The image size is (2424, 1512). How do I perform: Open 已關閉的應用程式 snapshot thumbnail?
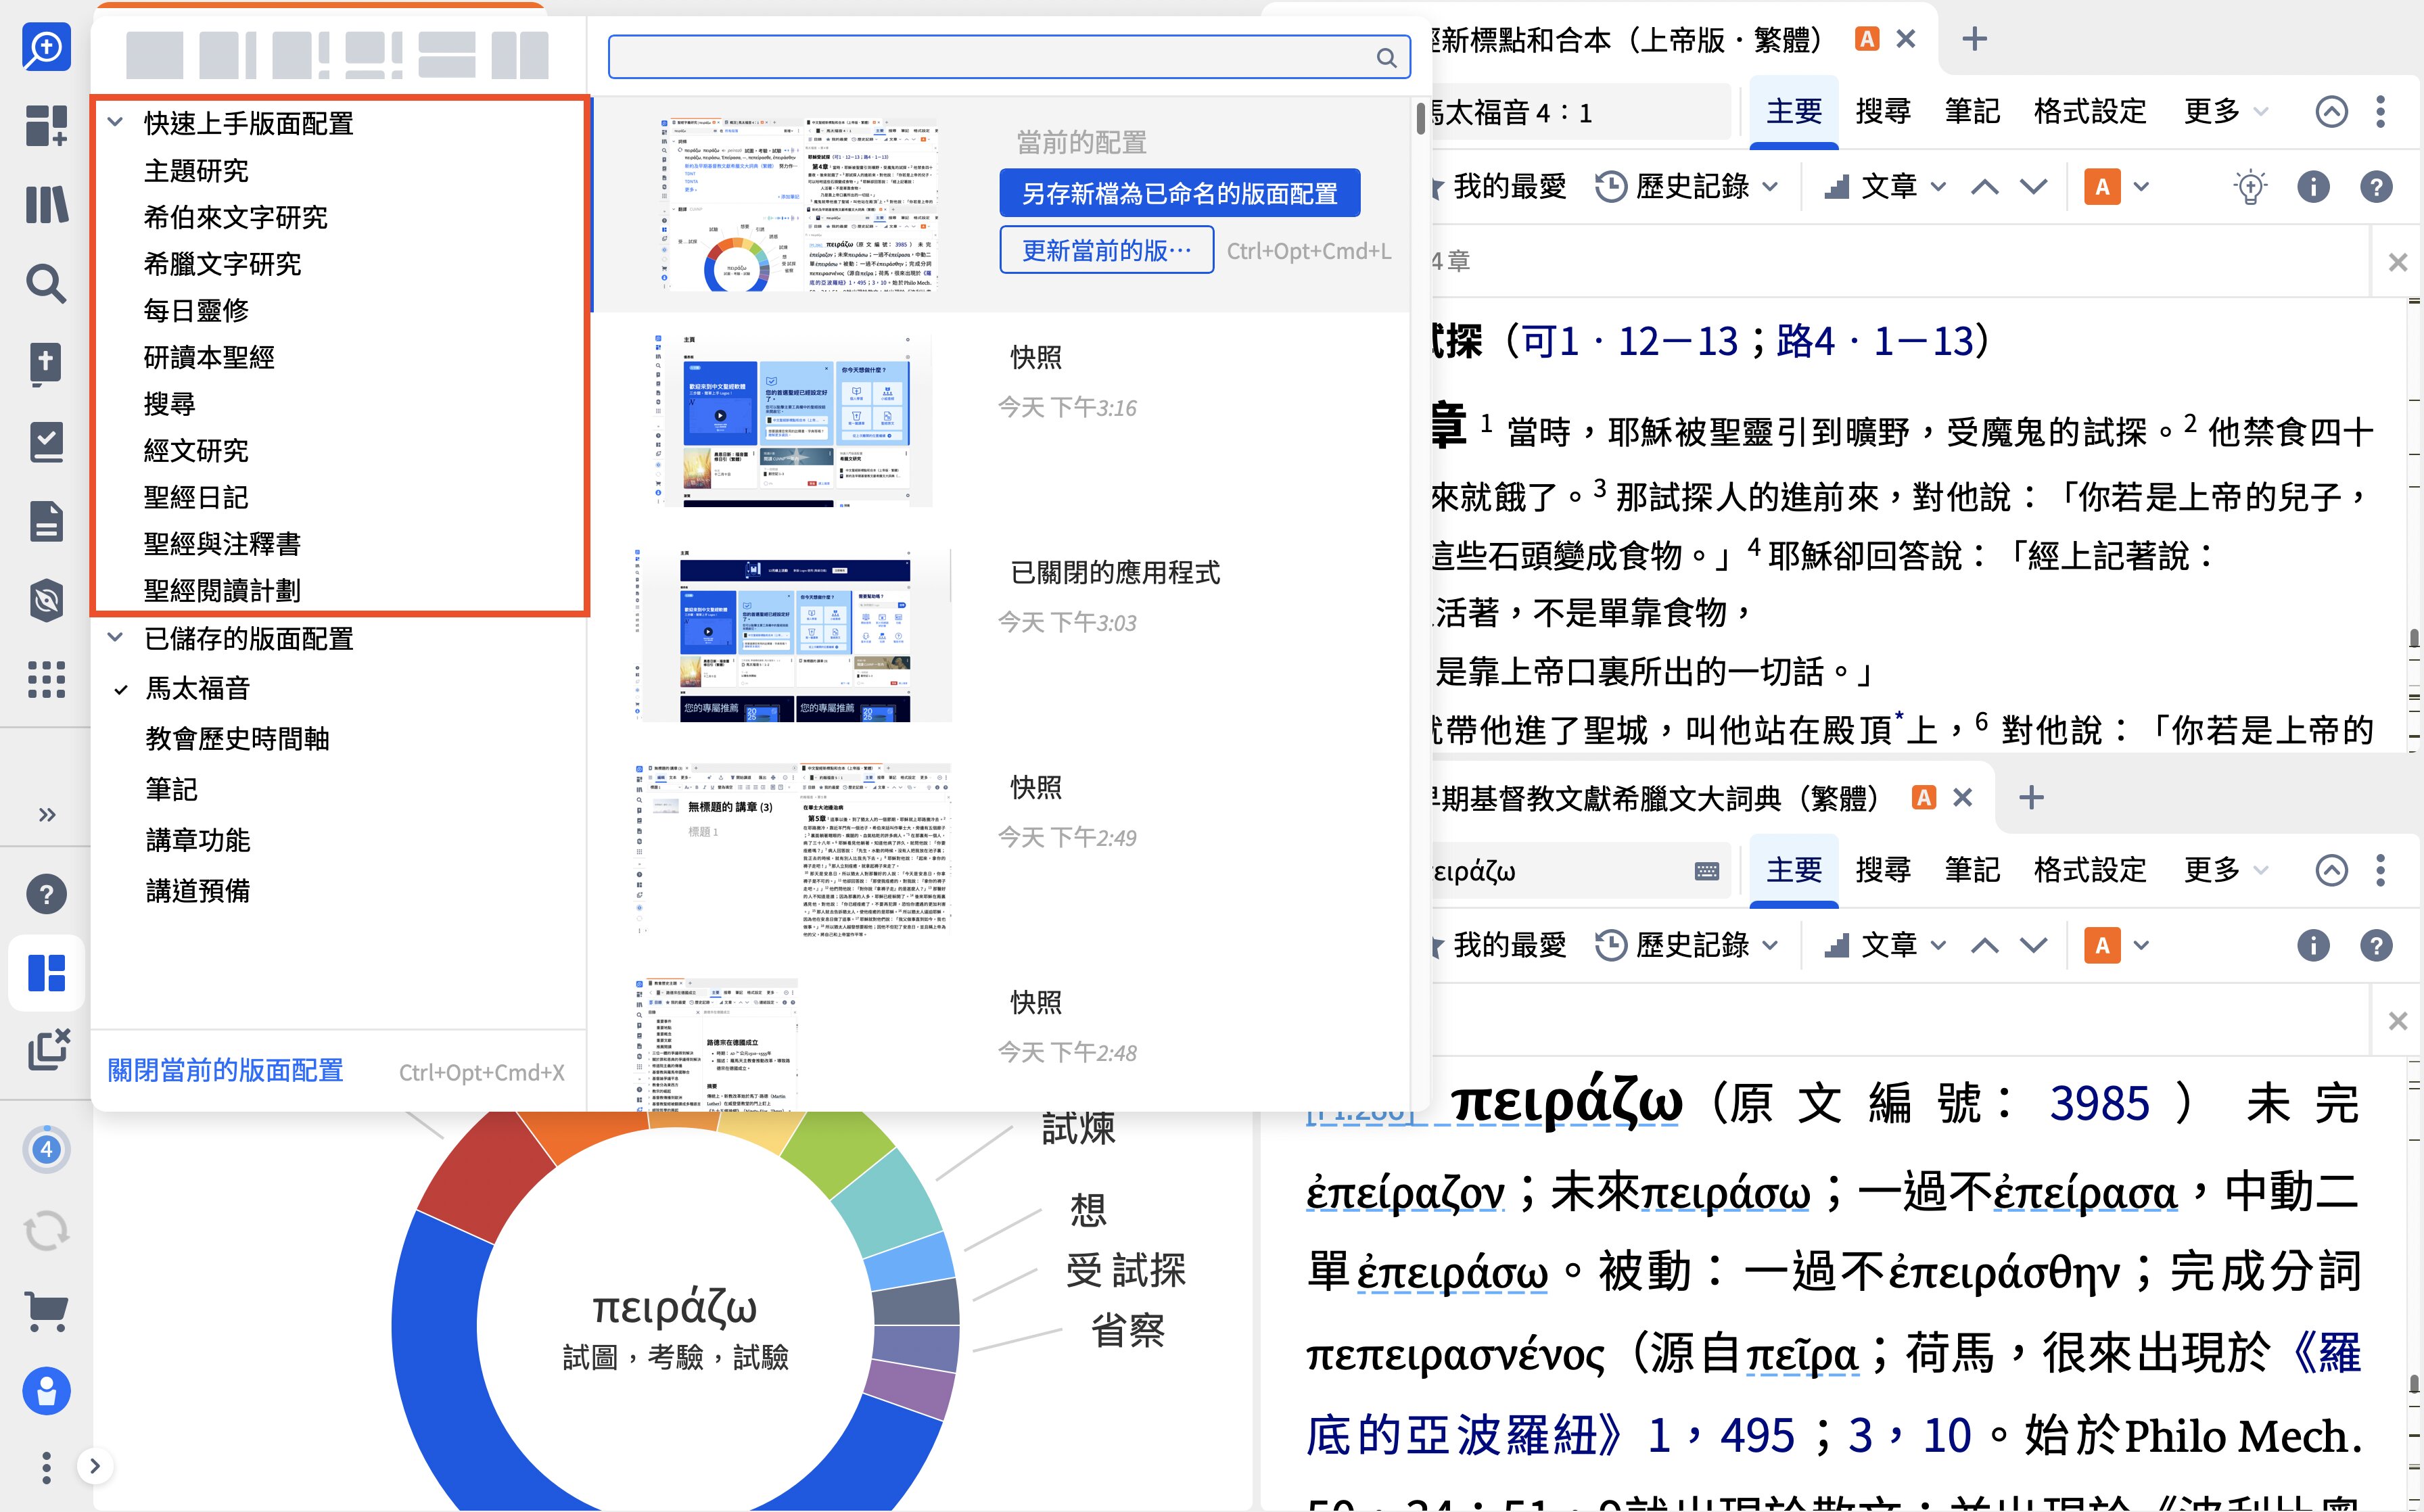point(792,636)
